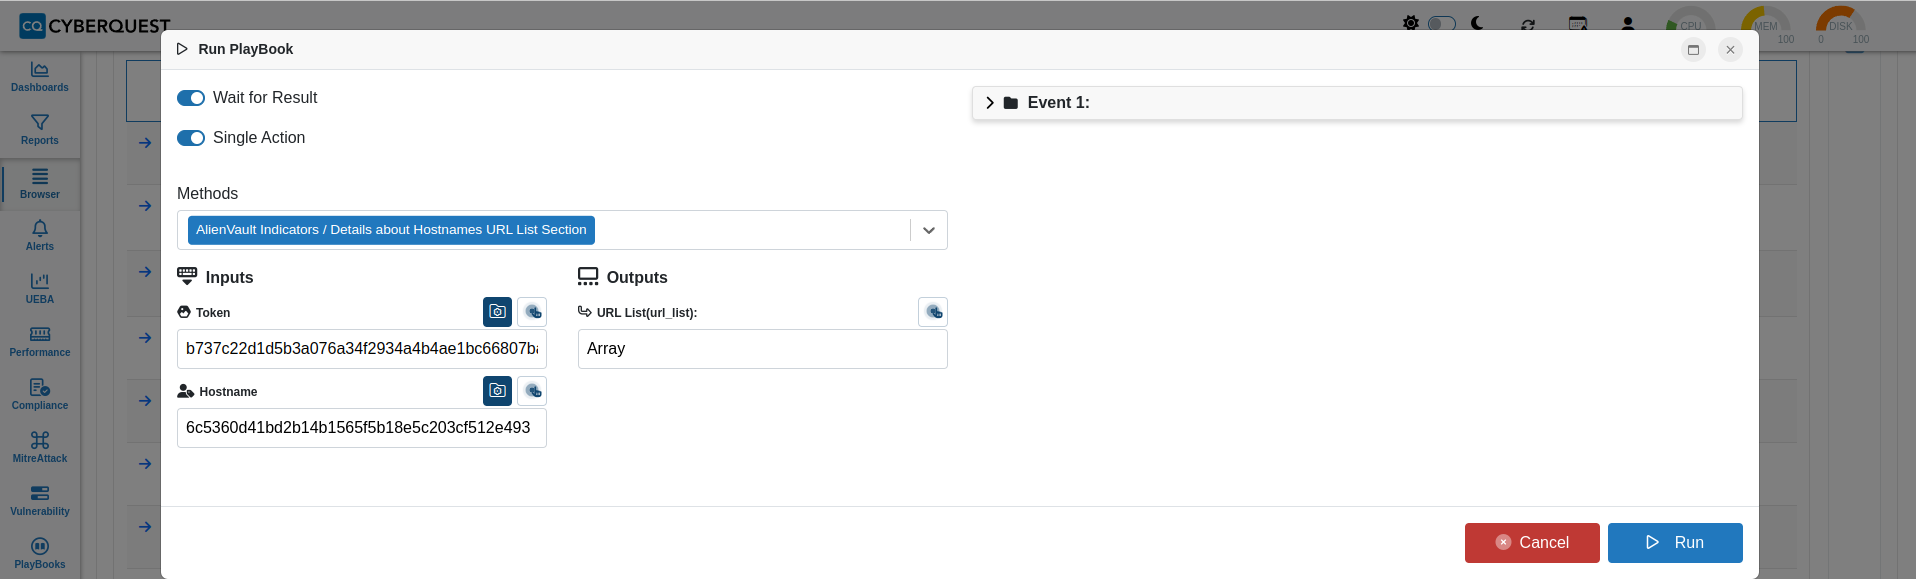
Task: Click into the Hostname input field
Action: 362,428
